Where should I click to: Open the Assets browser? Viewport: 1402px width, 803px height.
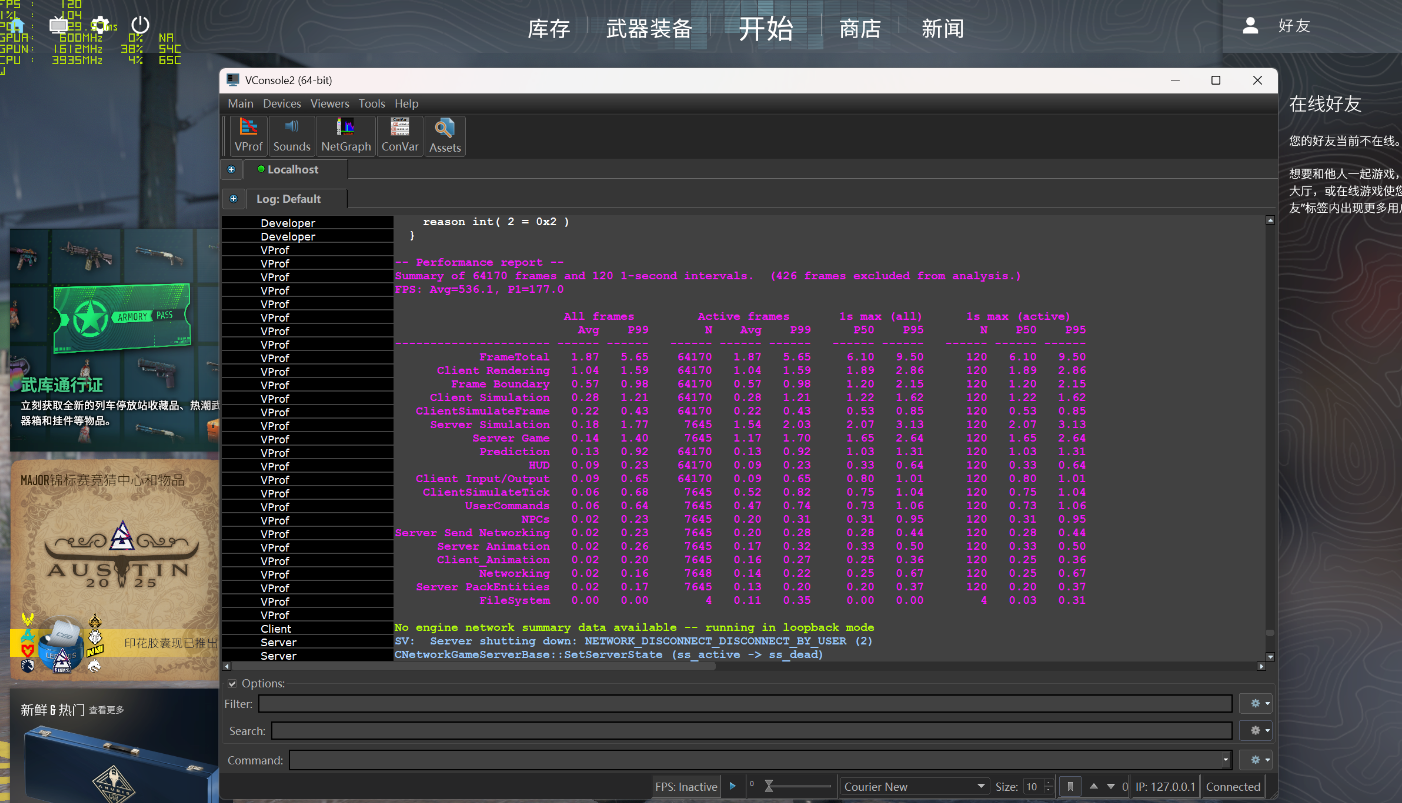[445, 135]
